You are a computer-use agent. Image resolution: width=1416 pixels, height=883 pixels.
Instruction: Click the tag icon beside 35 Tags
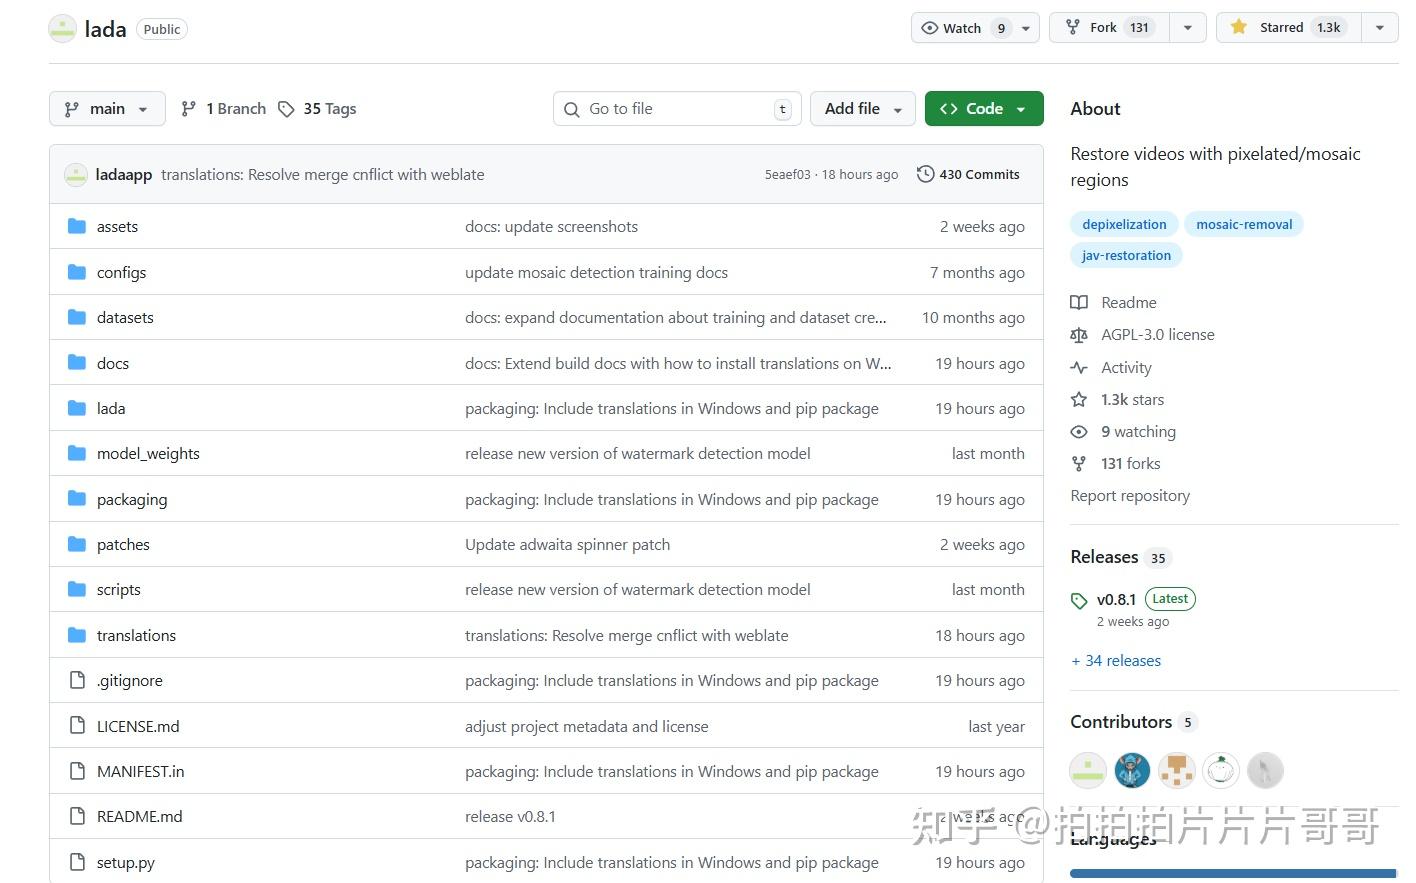[286, 109]
